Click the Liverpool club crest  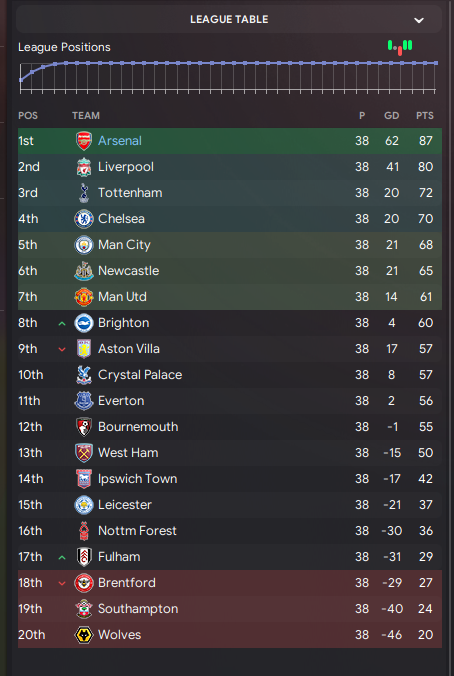84,167
